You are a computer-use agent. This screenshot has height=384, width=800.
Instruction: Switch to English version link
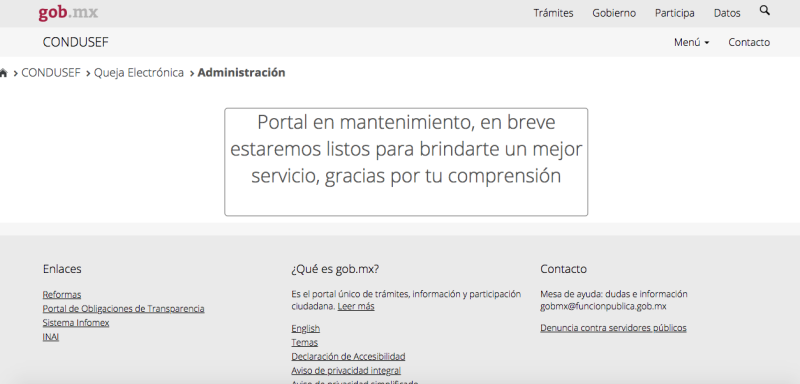pyautogui.click(x=306, y=328)
